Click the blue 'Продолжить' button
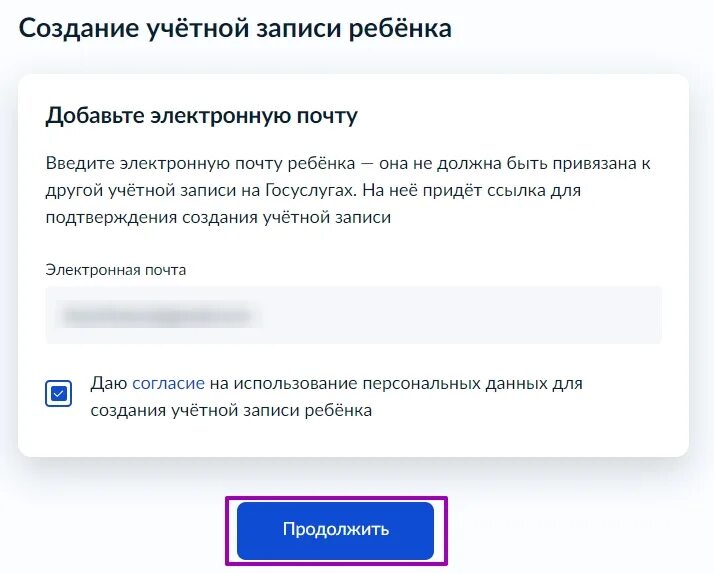The image size is (714, 573). click(336, 531)
